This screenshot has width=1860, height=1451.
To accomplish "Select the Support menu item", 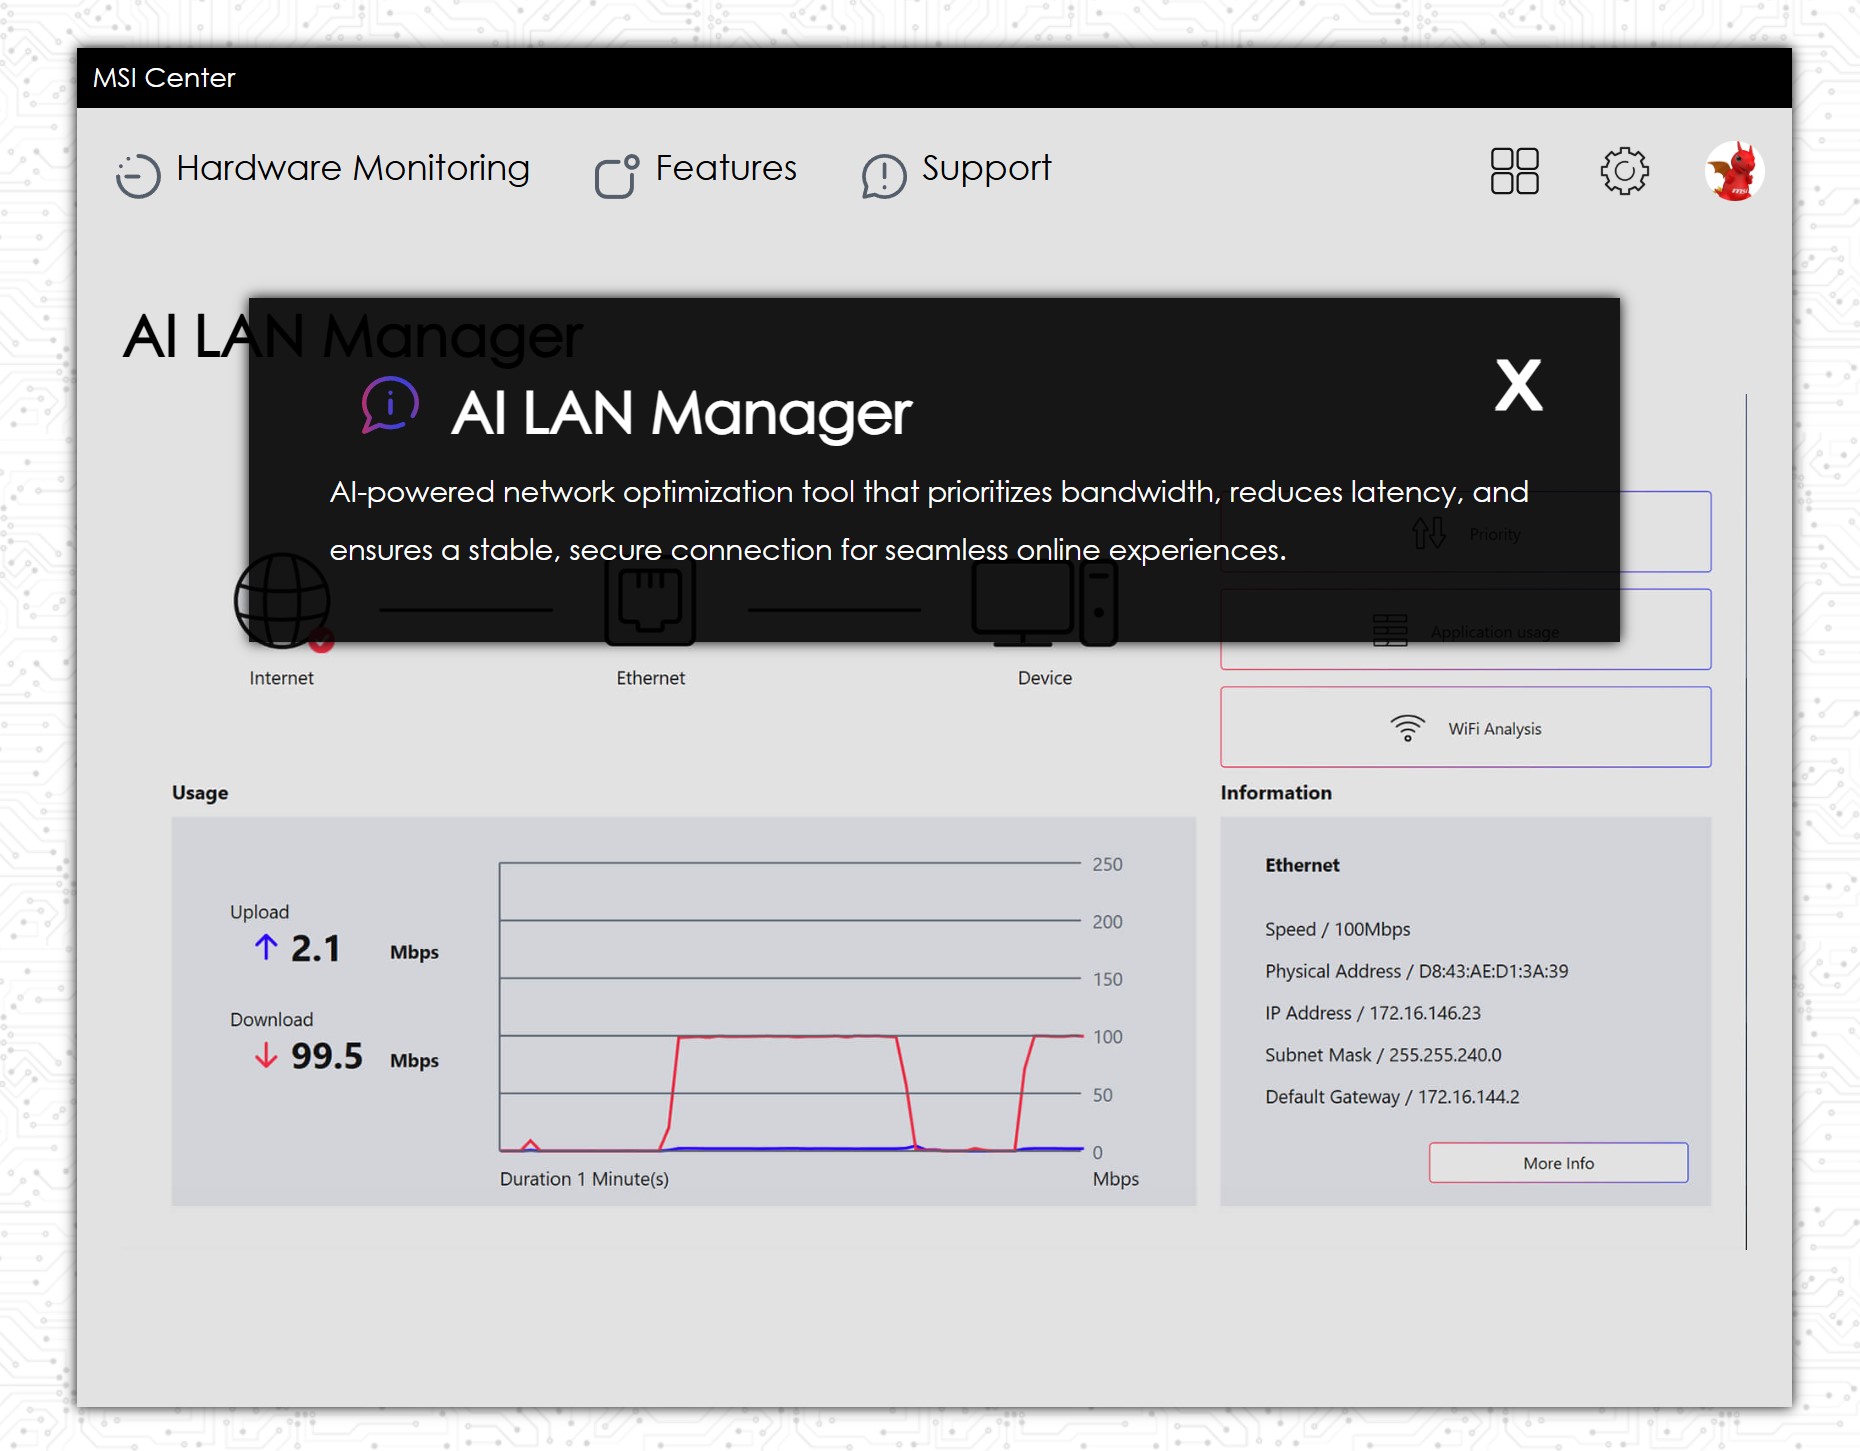I will pyautogui.click(x=985, y=169).
